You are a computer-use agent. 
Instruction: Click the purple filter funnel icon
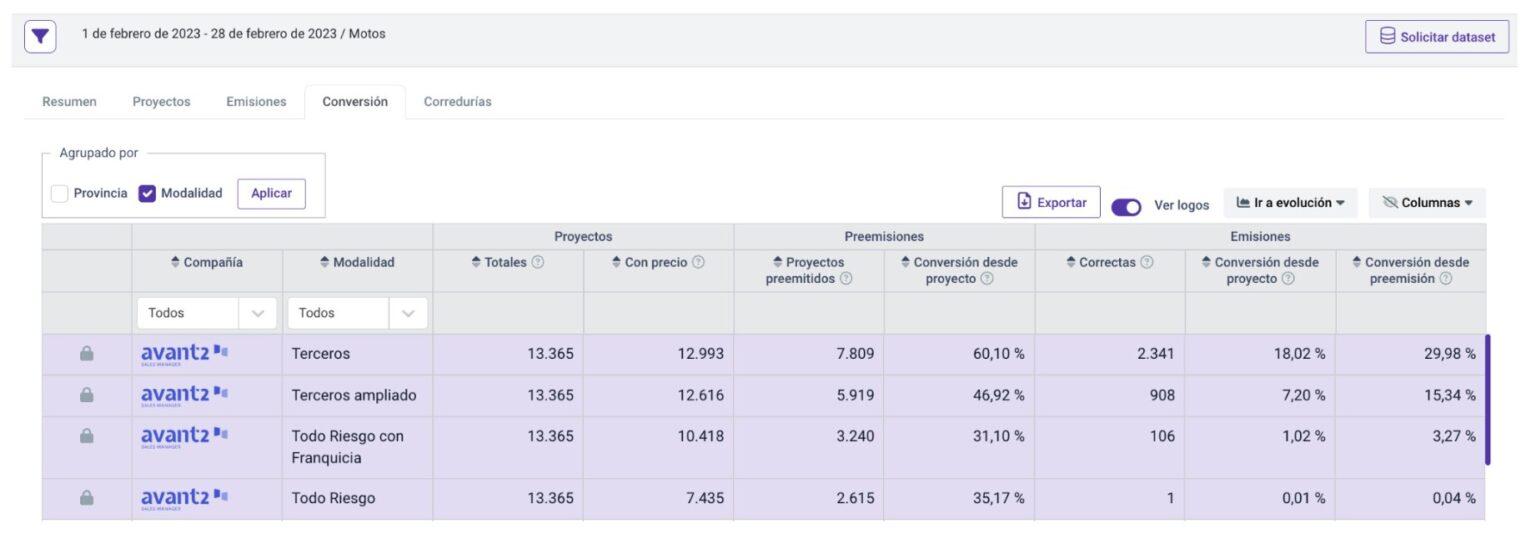(39, 37)
